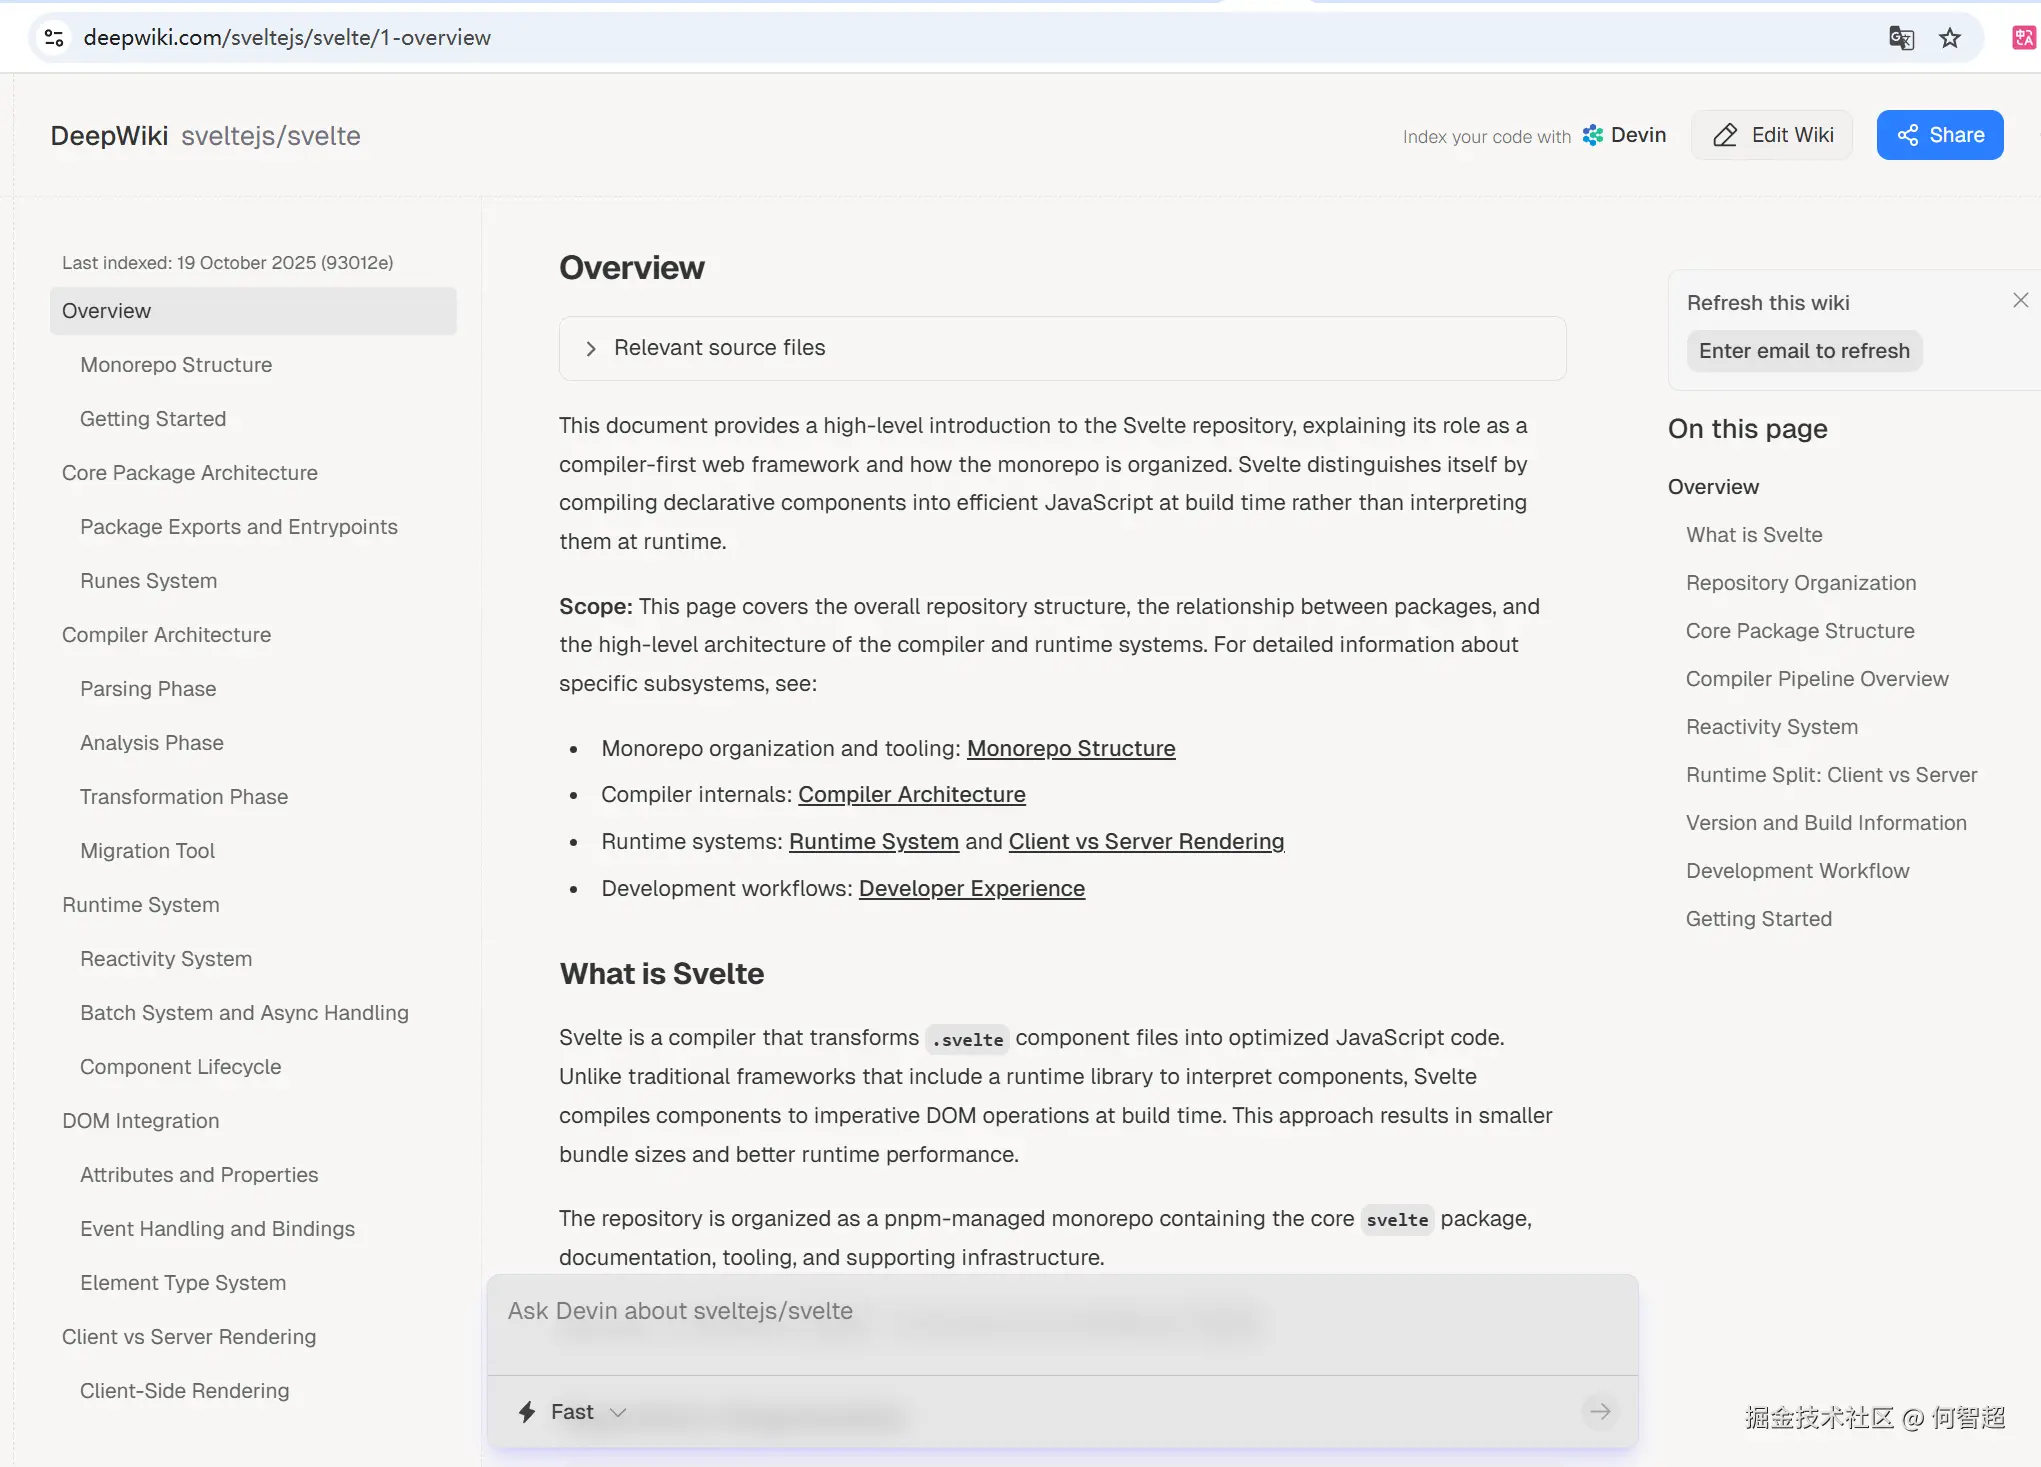Open Compiler Architecture in left navigation
This screenshot has height=1467, width=2041.
(166, 635)
